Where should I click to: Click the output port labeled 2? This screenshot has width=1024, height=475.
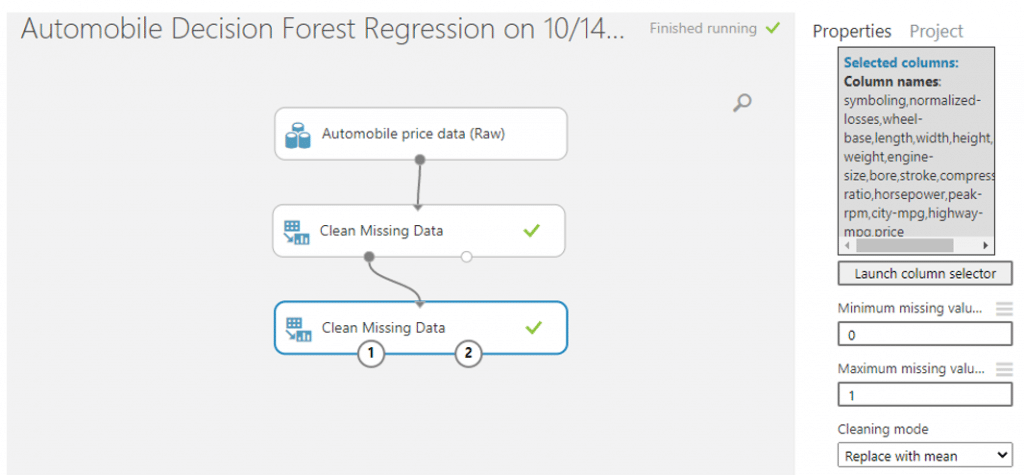468,354
